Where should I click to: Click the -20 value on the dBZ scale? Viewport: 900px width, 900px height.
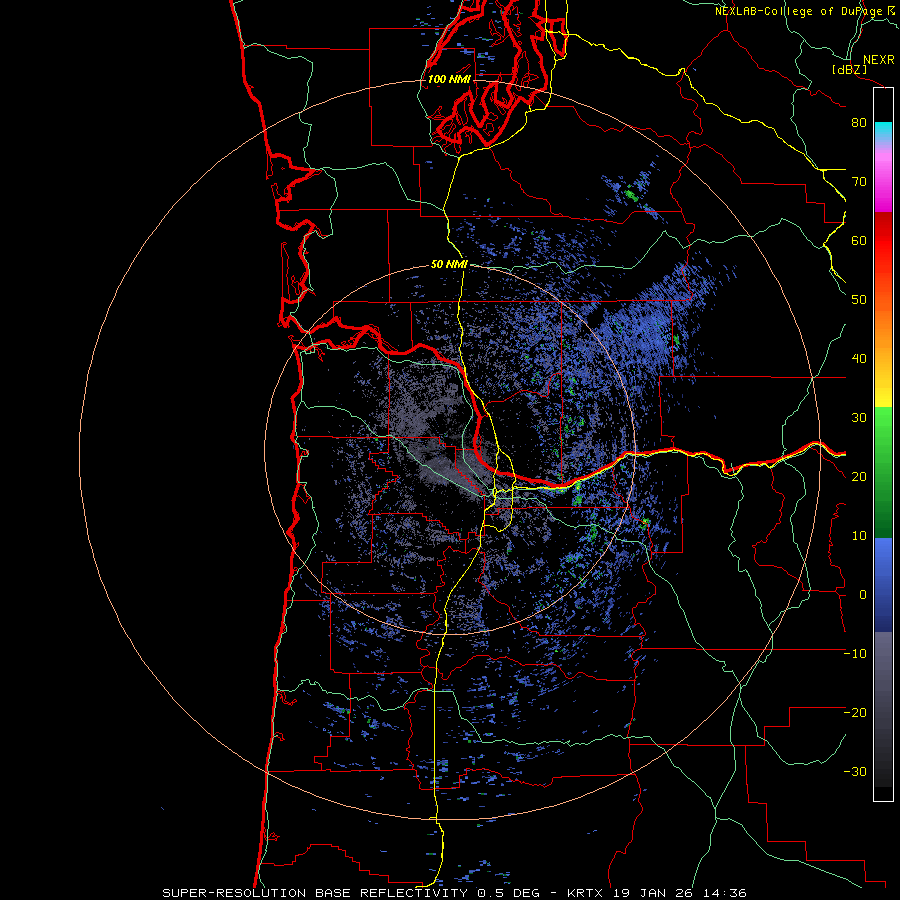click(x=855, y=713)
